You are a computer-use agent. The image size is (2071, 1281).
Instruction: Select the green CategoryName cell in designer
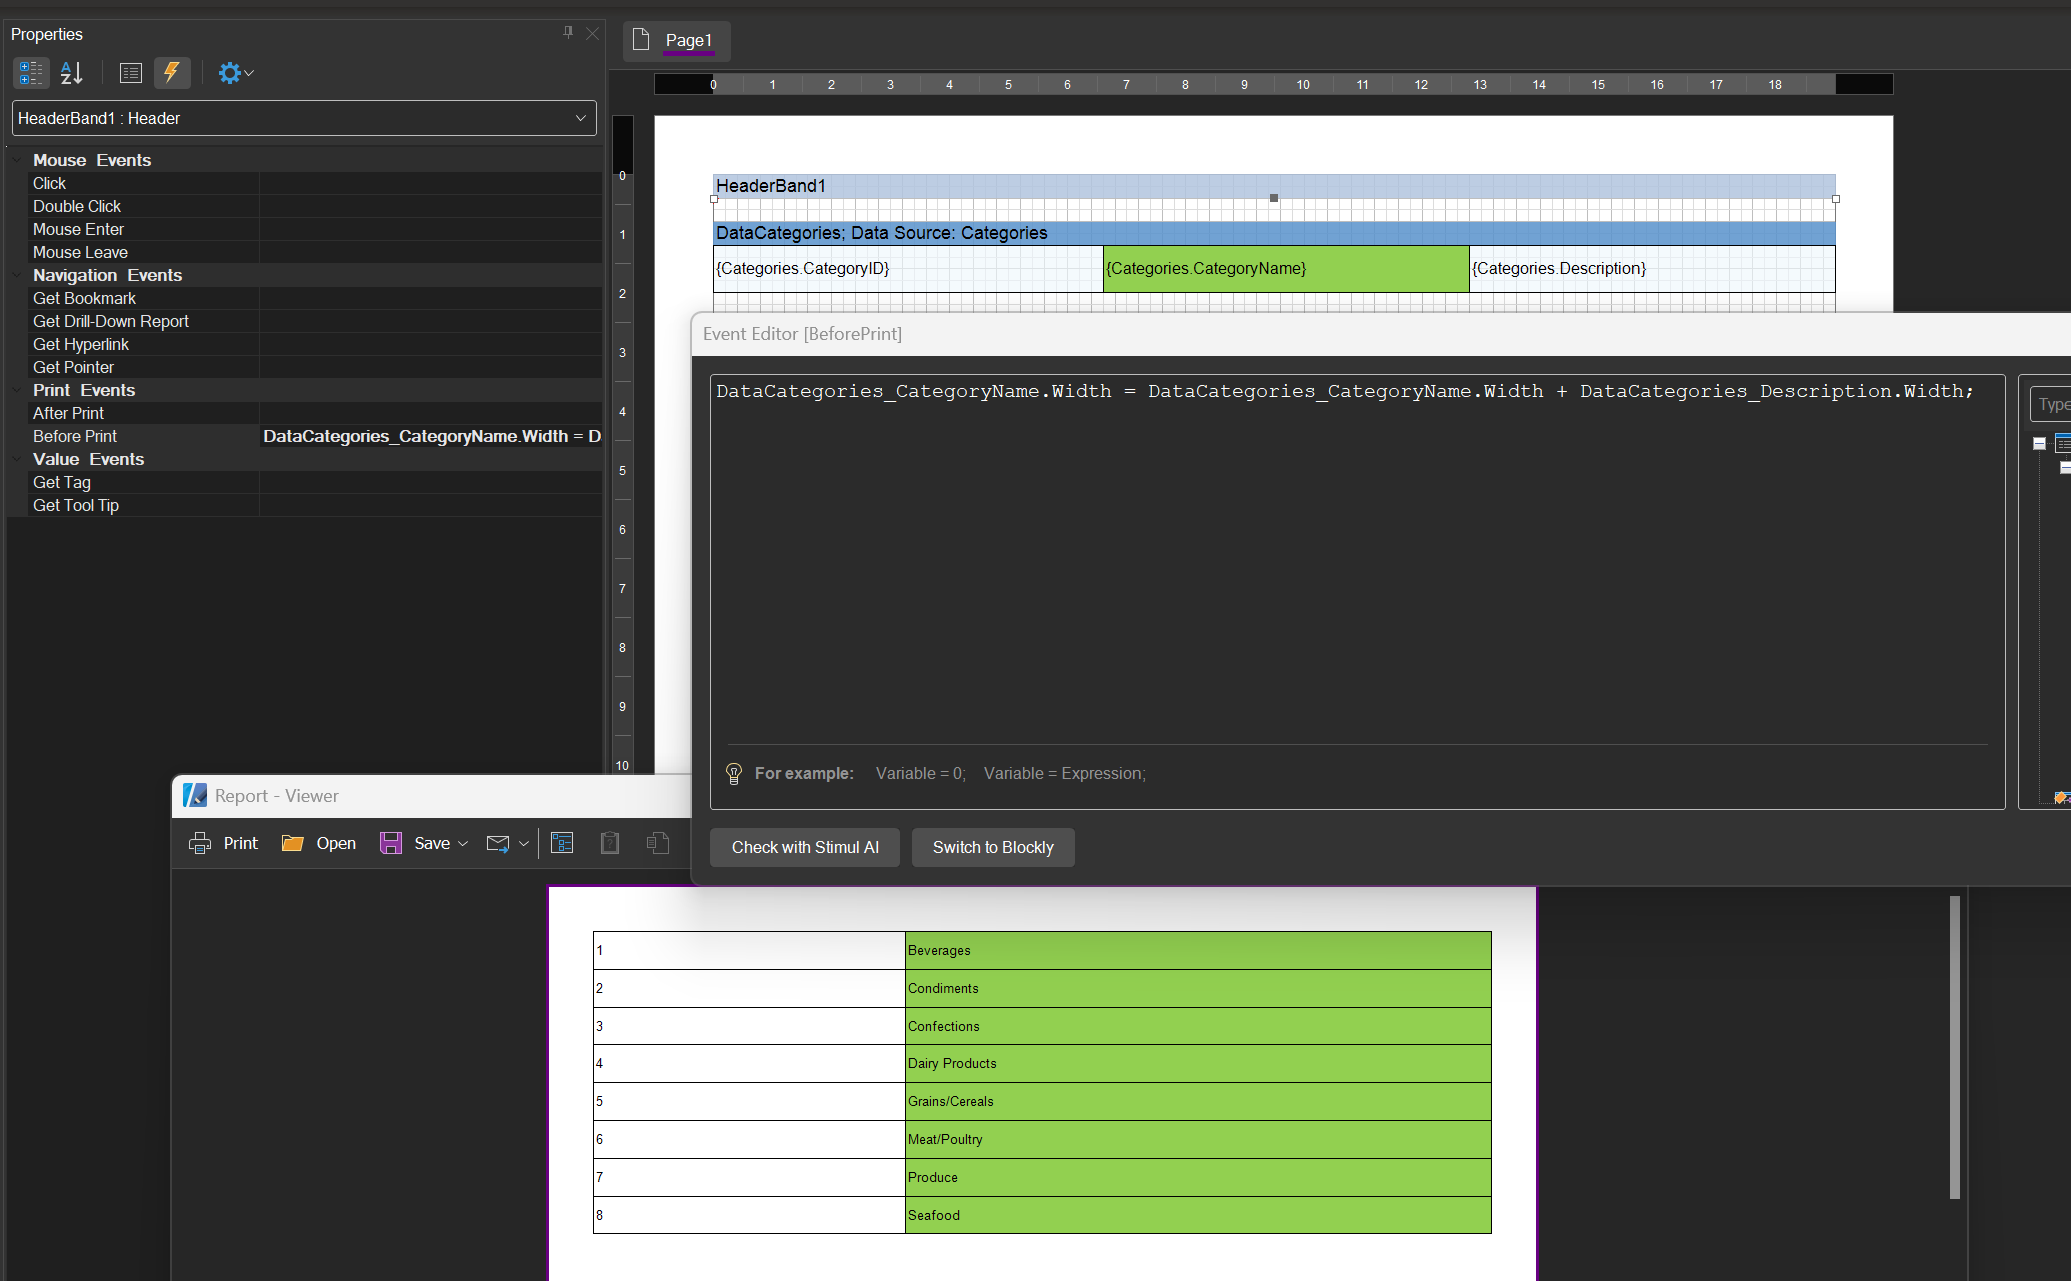(1283, 268)
